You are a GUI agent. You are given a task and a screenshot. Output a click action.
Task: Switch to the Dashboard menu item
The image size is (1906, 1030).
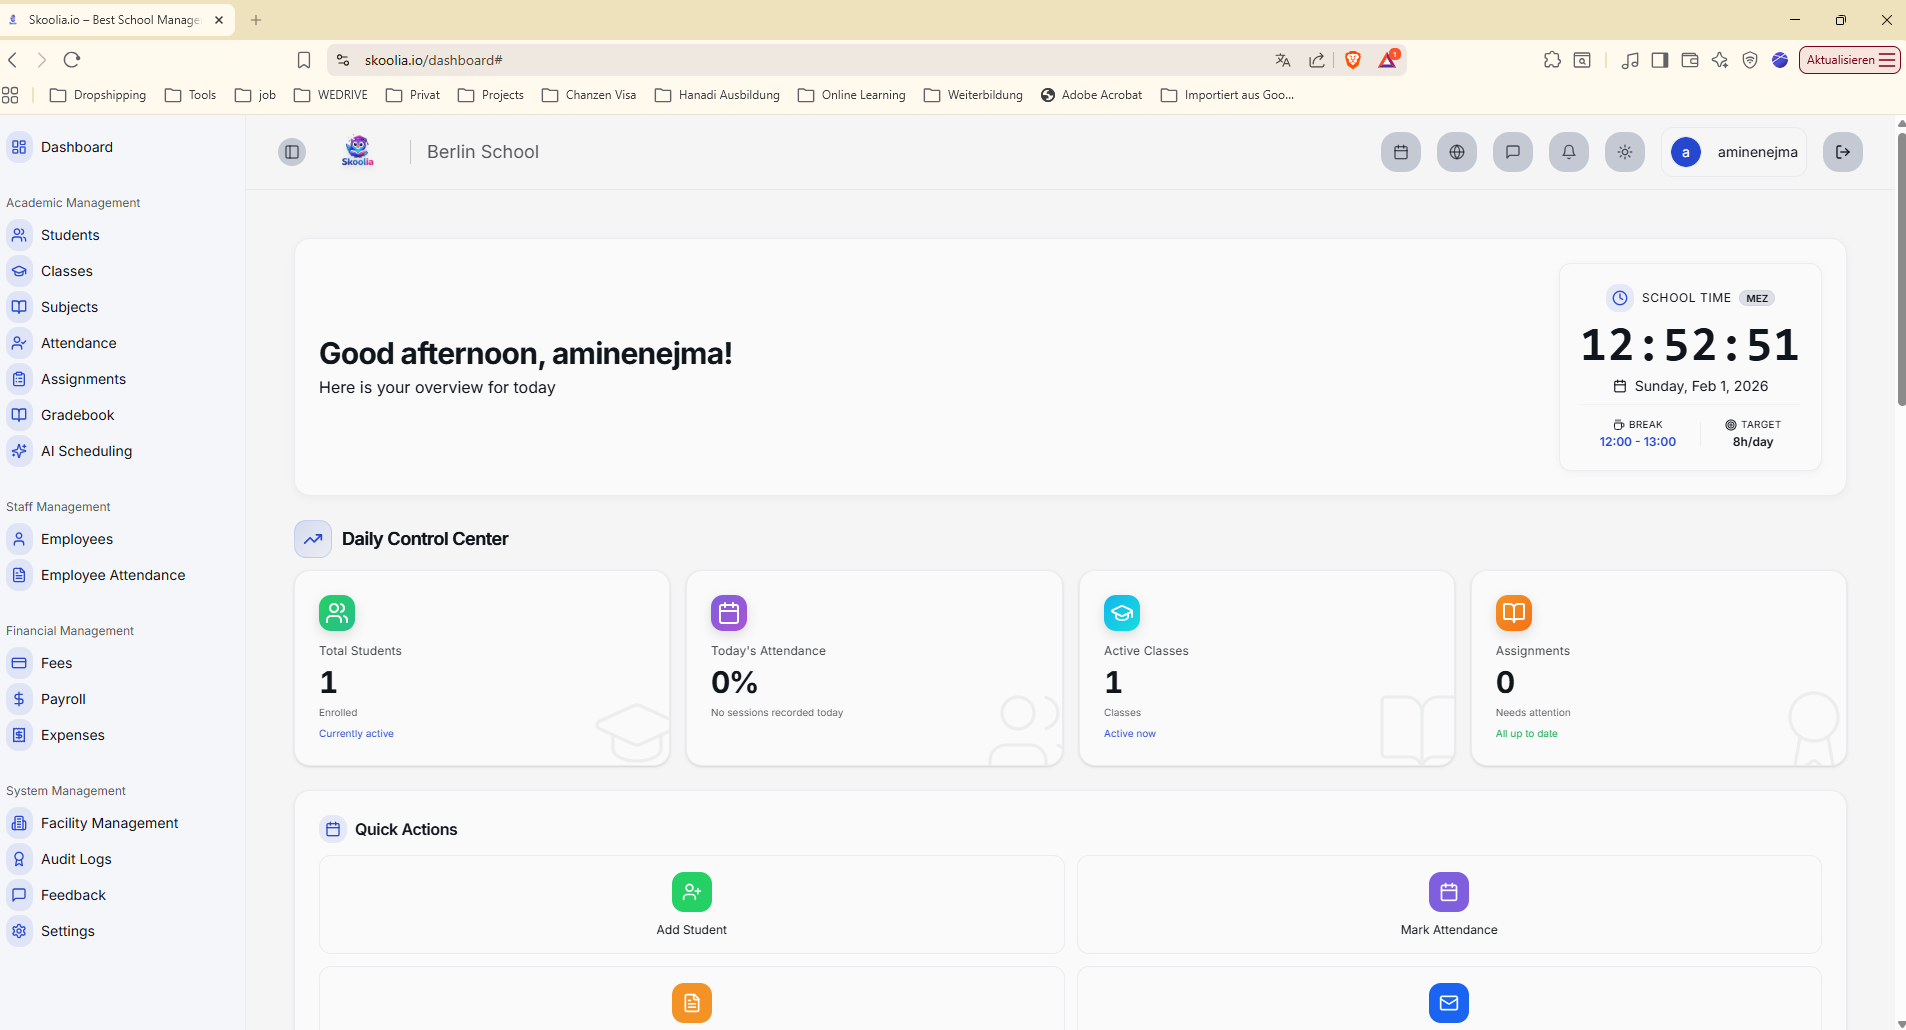click(x=75, y=147)
